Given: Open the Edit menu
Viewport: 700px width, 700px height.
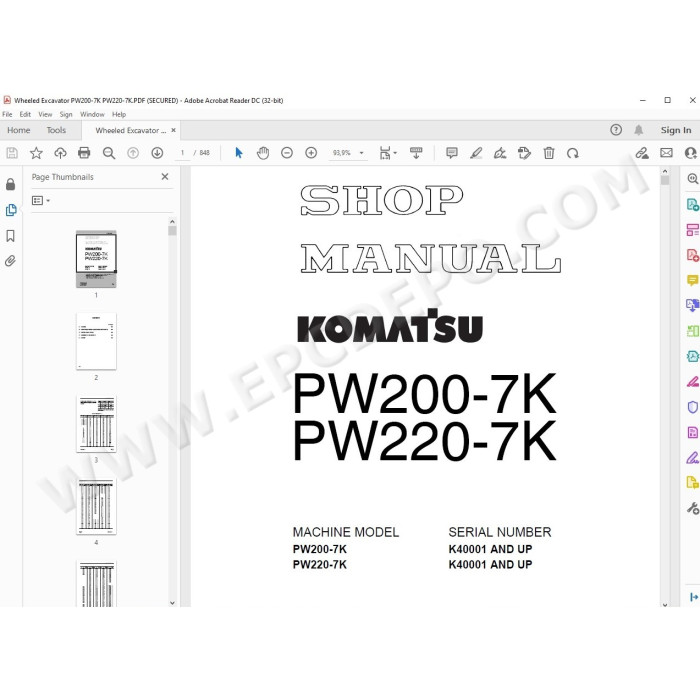Looking at the screenshot, I should tap(25, 114).
